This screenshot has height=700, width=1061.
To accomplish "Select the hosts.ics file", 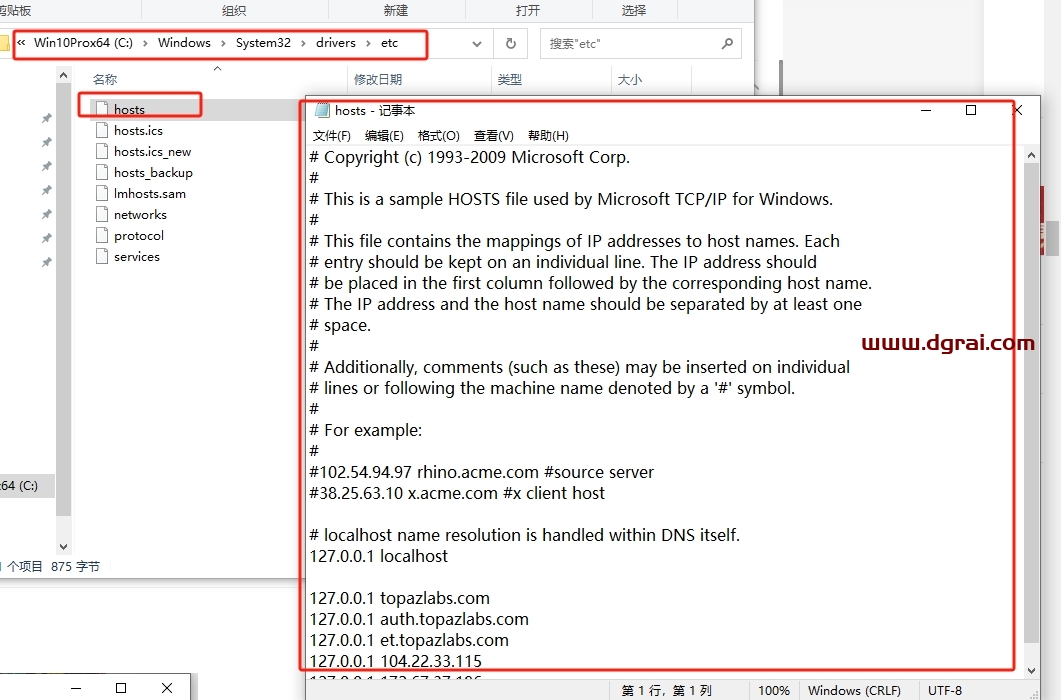I will [138, 130].
